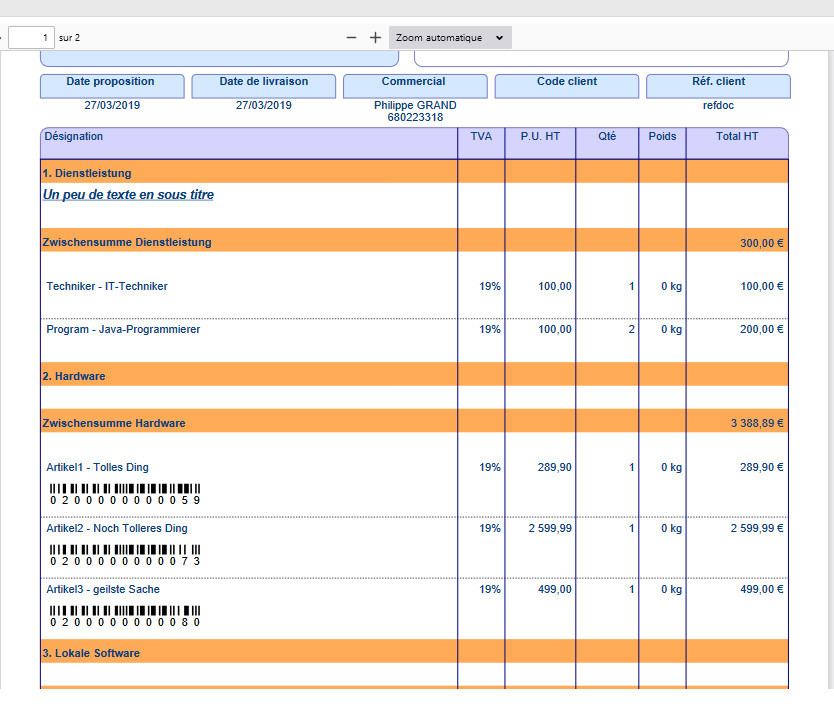834x709 pixels.
Task: Select the 2. Hardware section heading
Action: 74,376
